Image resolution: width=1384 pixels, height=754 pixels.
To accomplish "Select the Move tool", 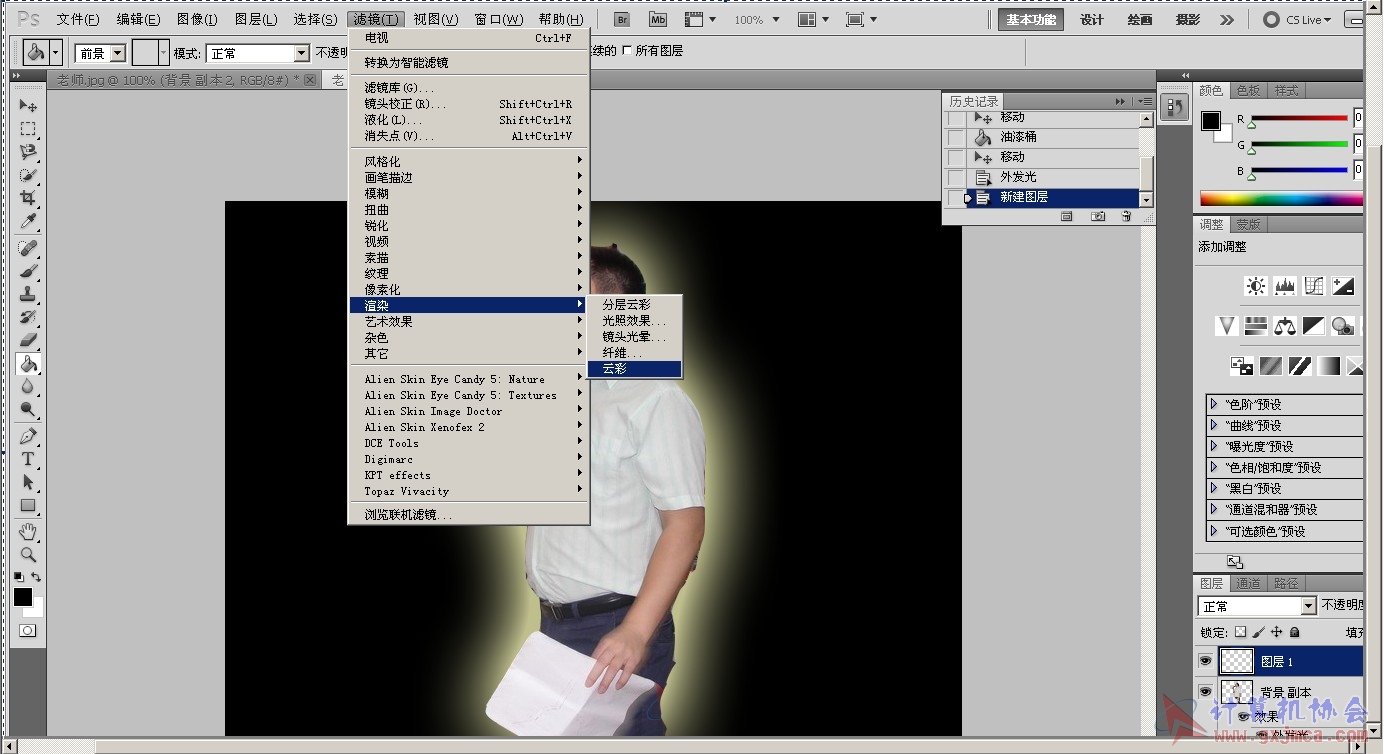I will (28, 106).
